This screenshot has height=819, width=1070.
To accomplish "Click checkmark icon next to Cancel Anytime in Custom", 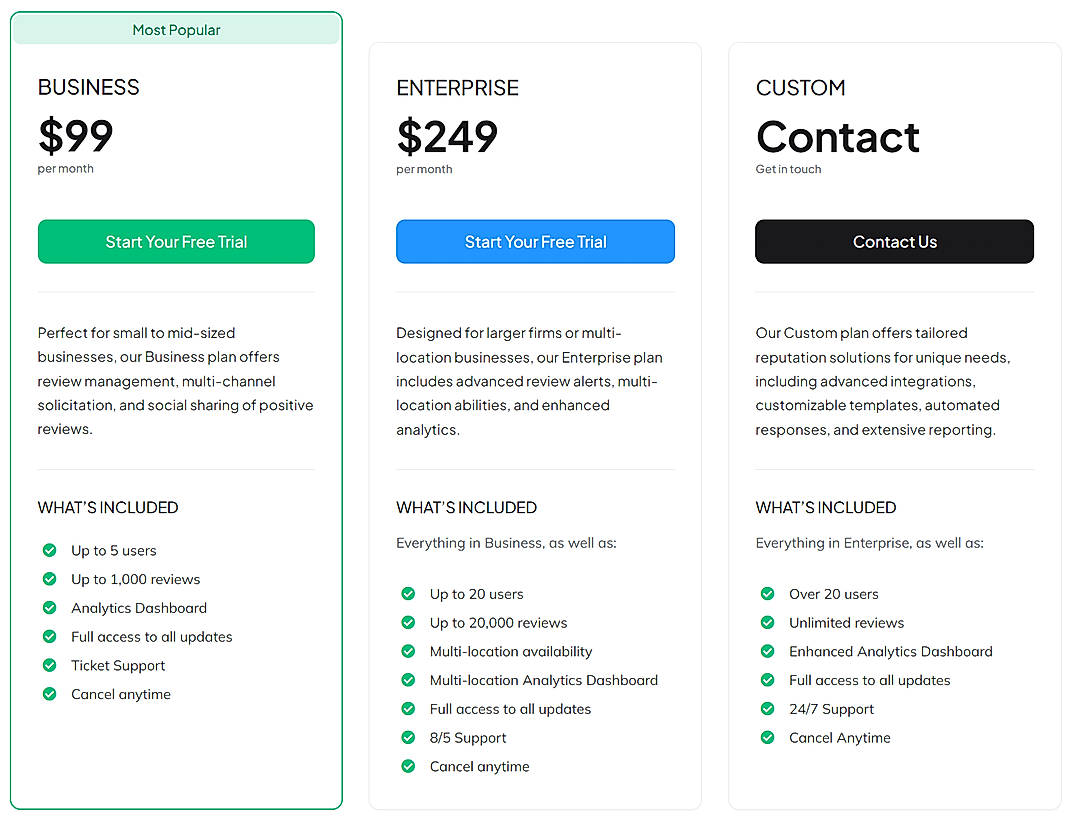I will point(767,738).
